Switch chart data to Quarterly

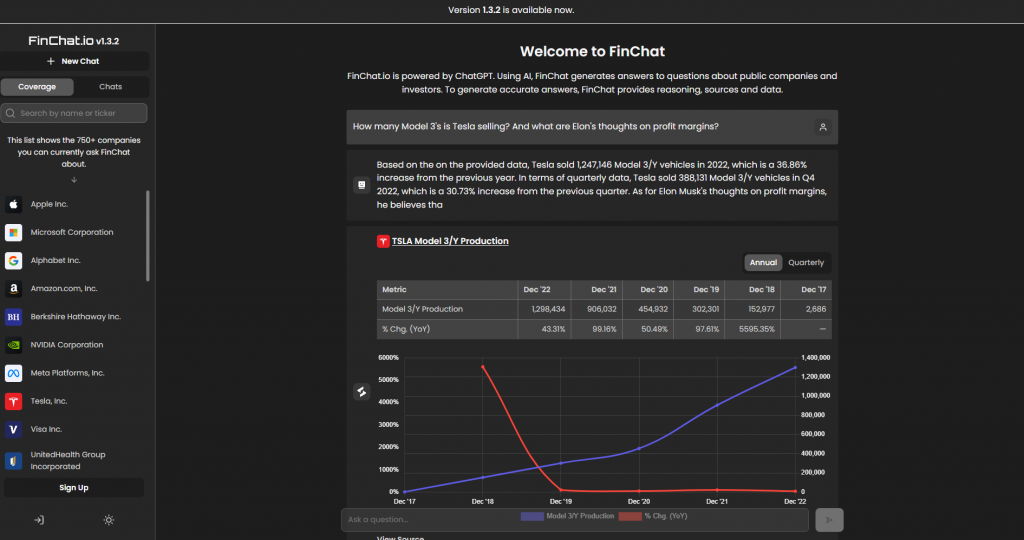coord(806,263)
